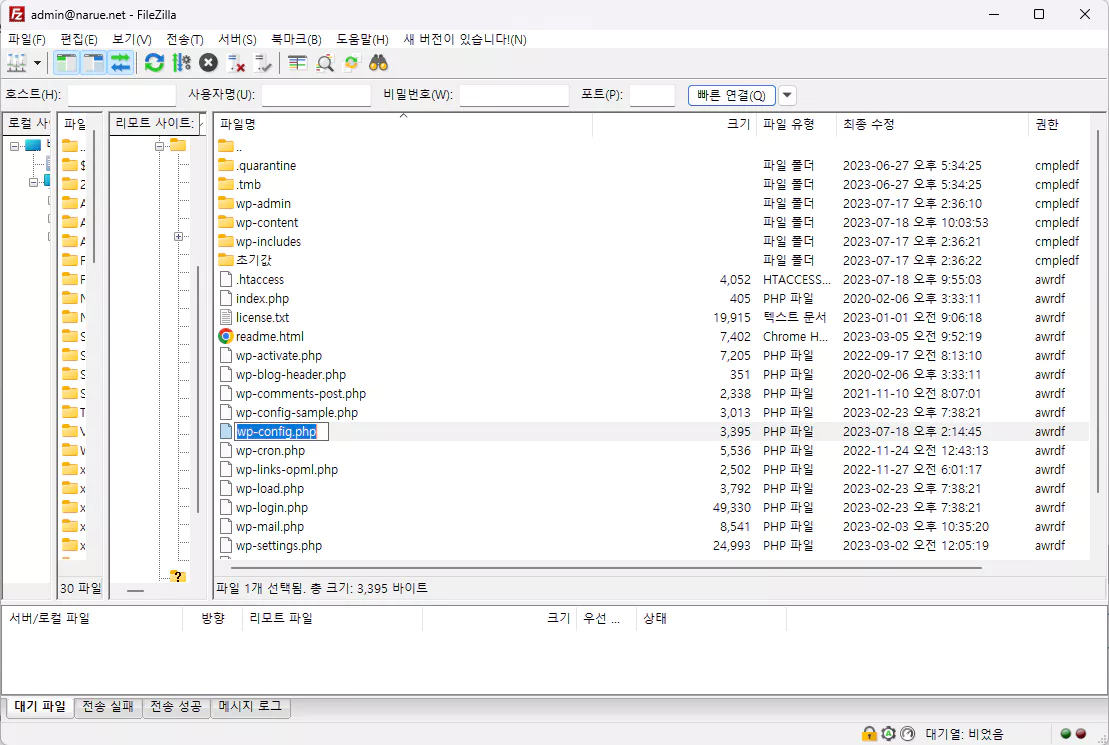Open the Site Manager icon
This screenshot has width=1109, height=745.
16,63
